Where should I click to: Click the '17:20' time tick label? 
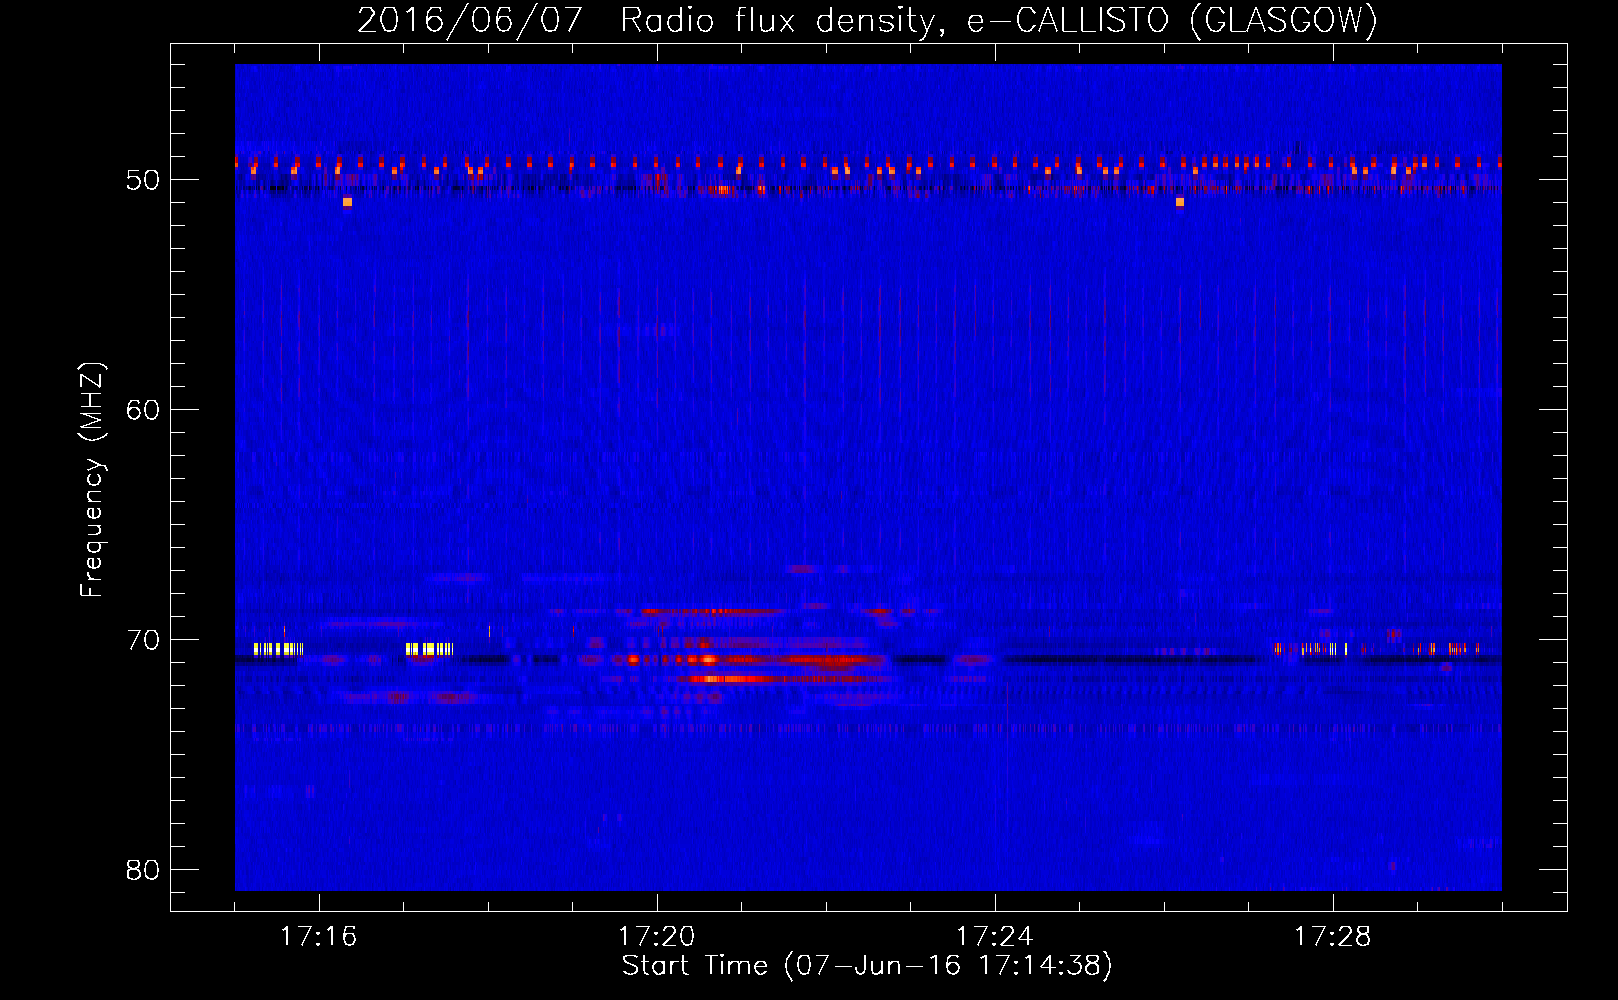[656, 937]
